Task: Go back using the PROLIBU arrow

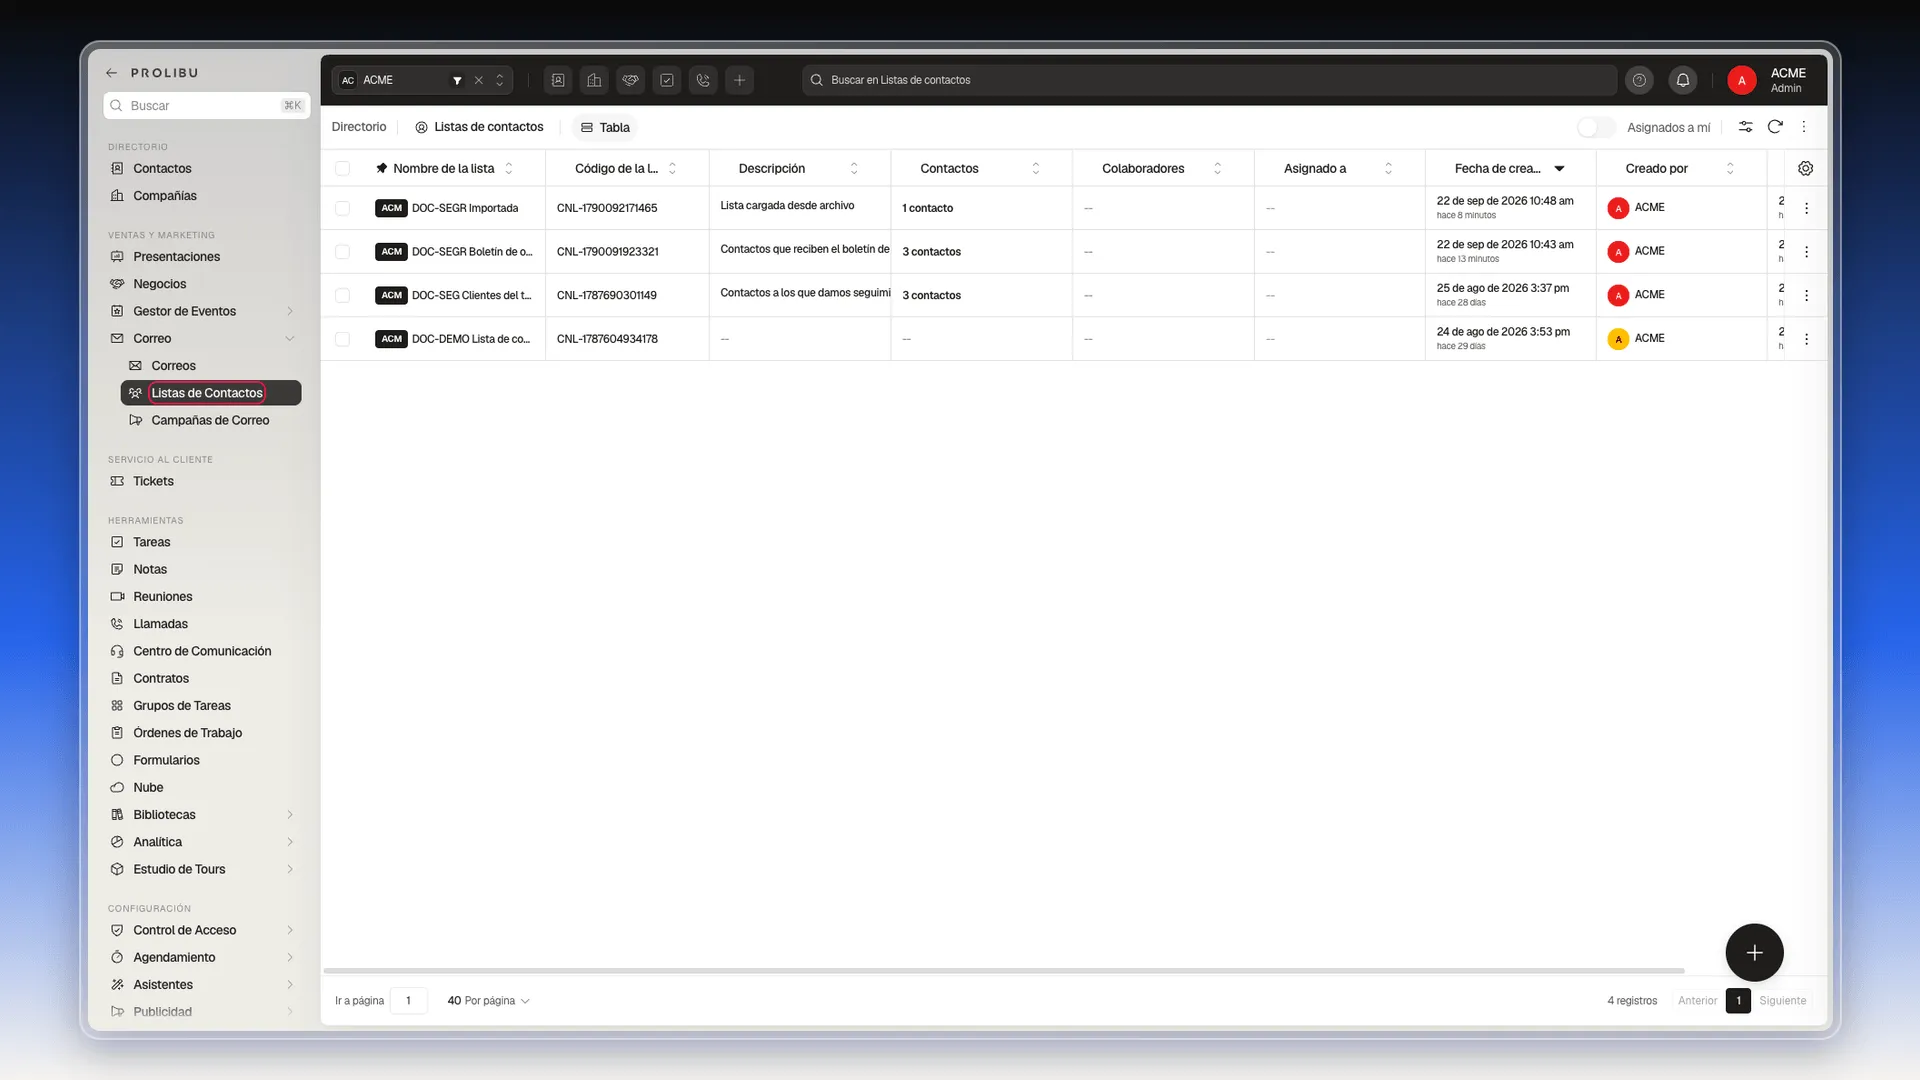Action: click(x=111, y=73)
